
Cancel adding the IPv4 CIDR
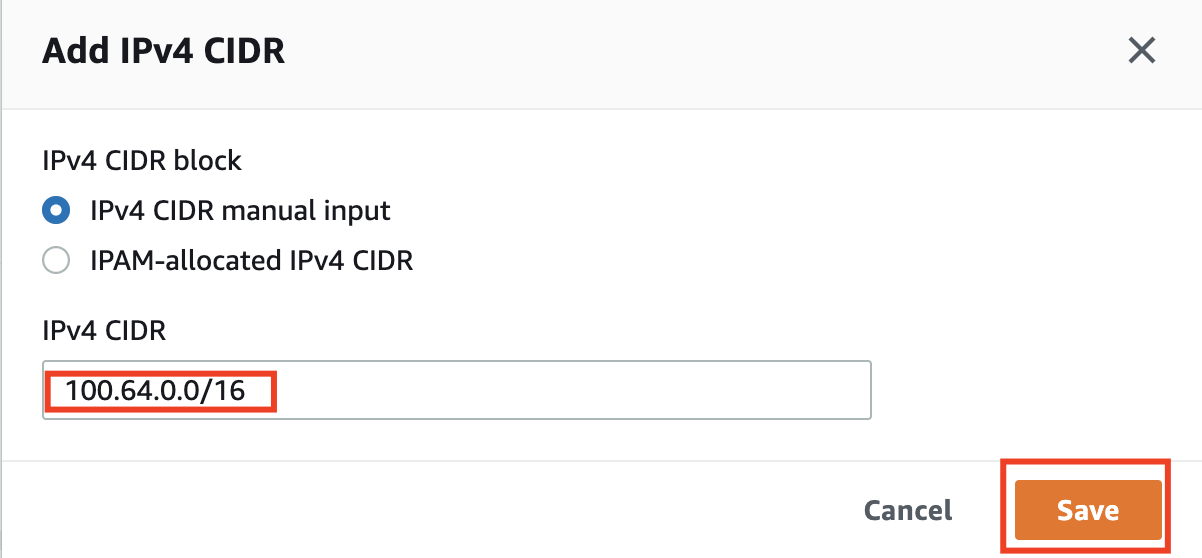(908, 510)
